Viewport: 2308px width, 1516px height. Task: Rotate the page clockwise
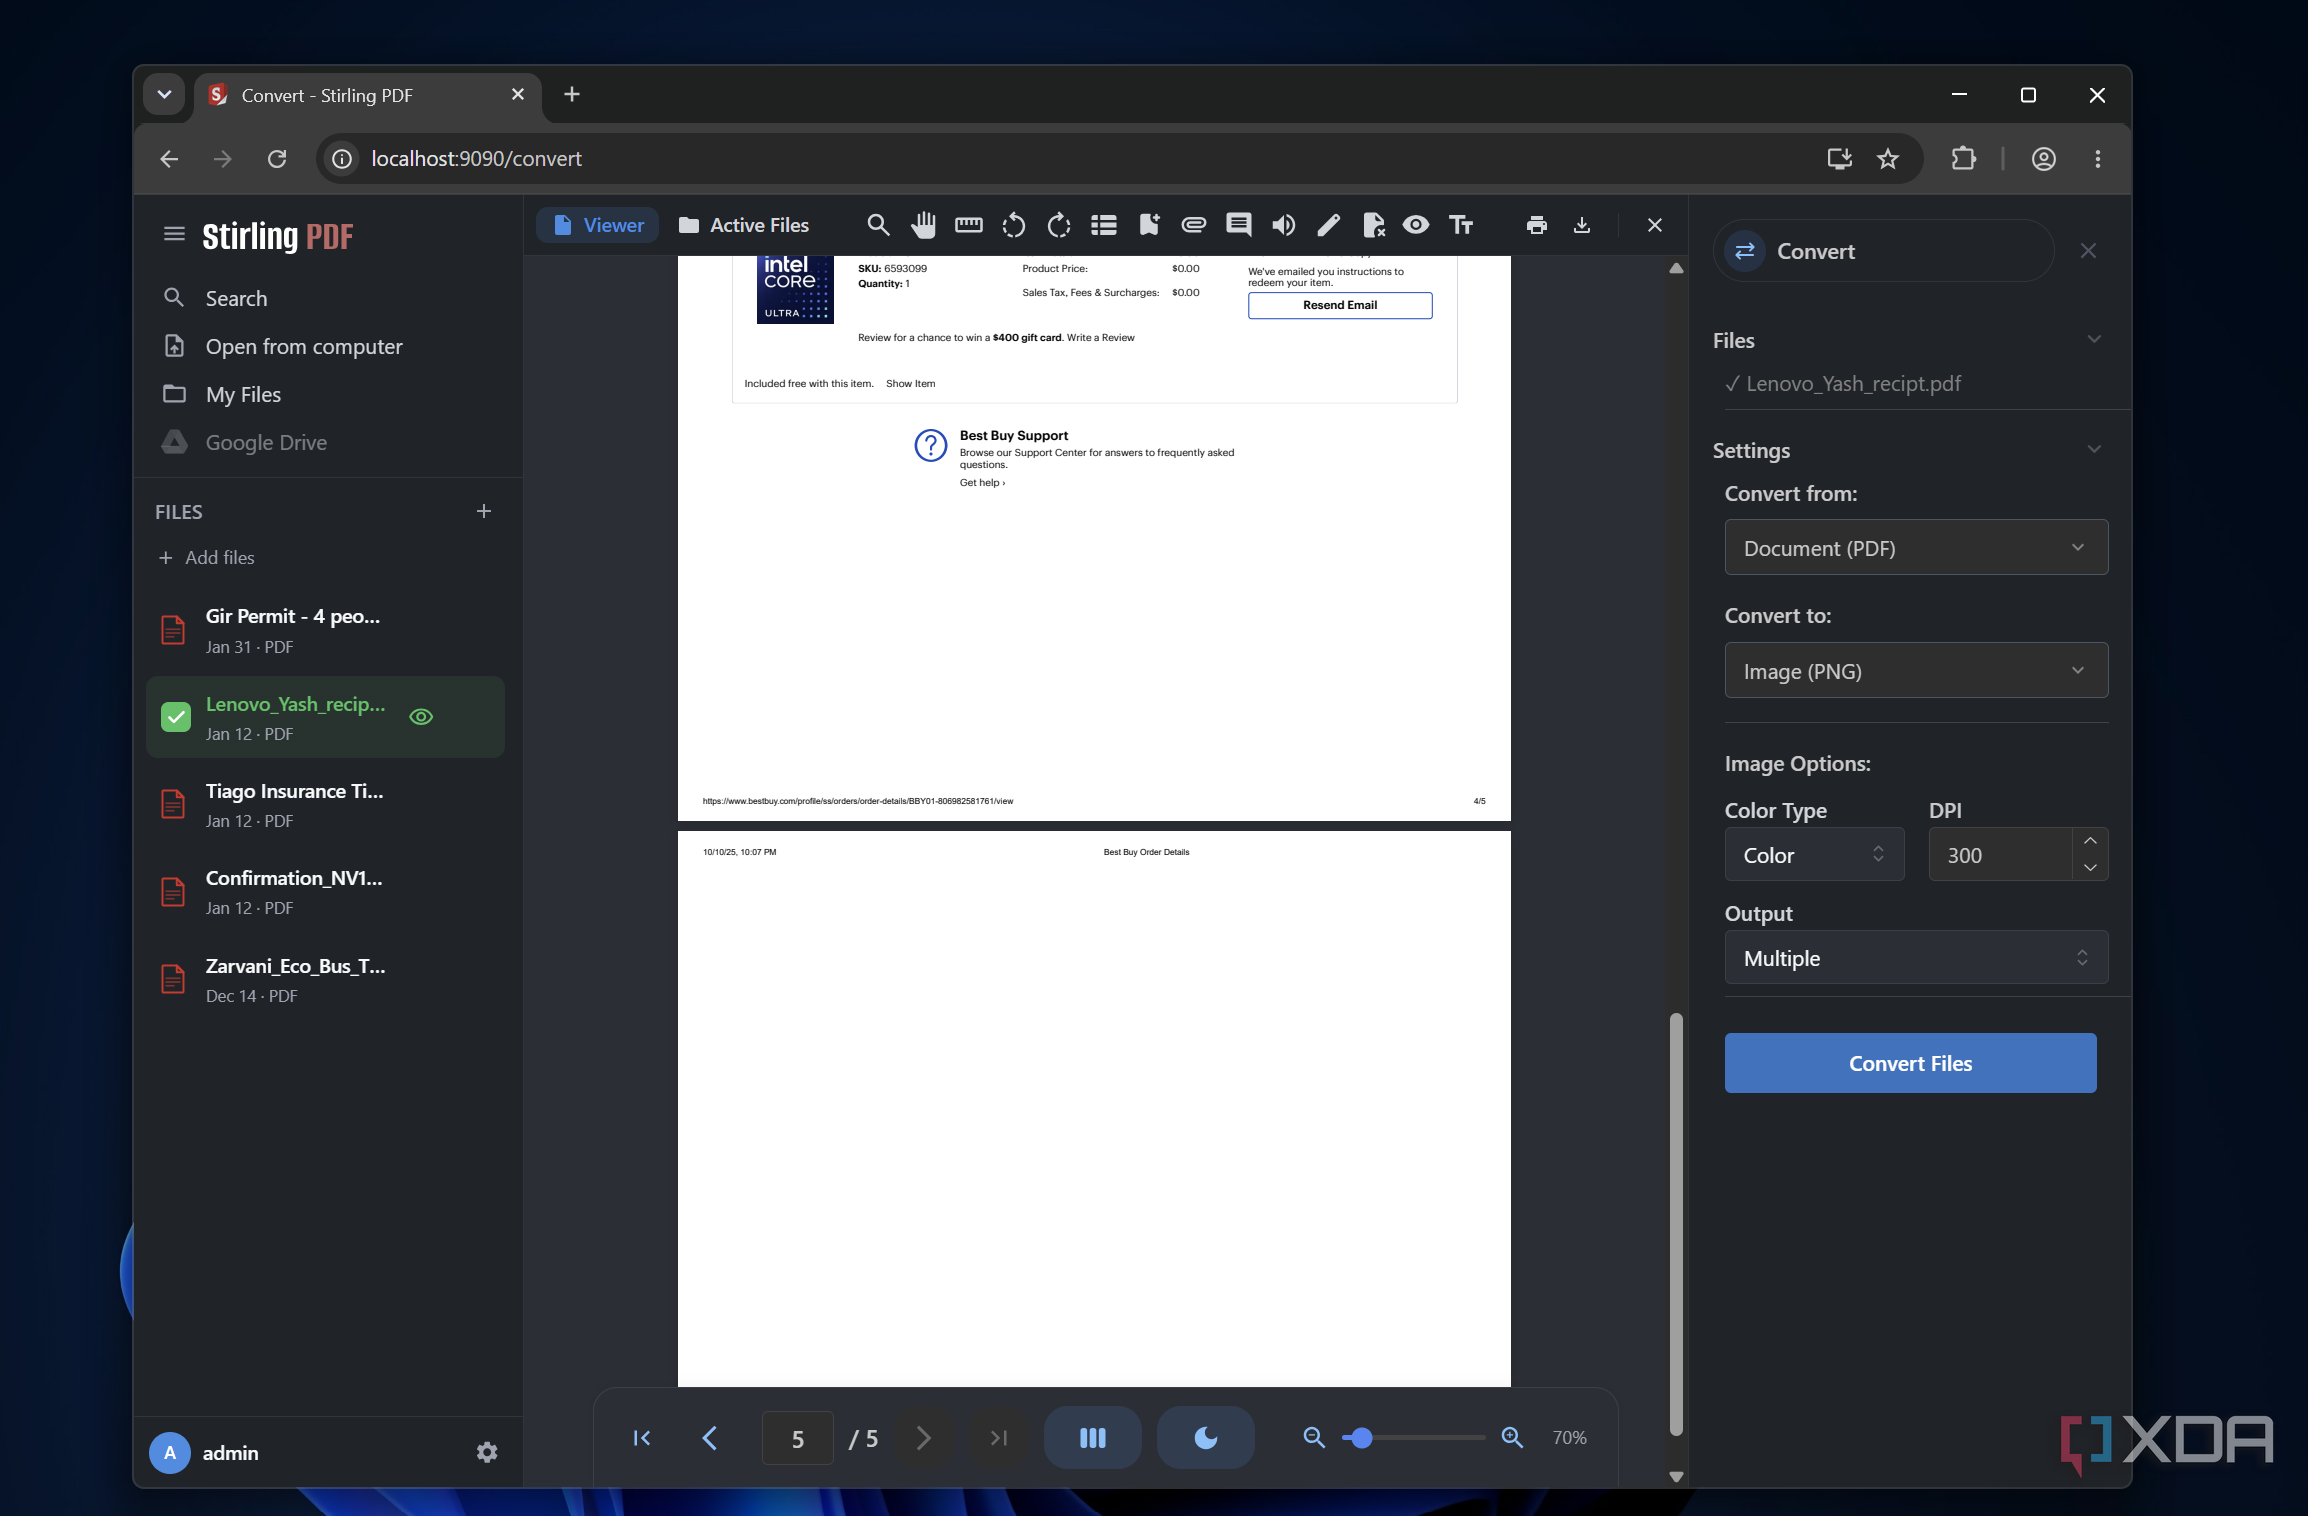(x=1058, y=225)
